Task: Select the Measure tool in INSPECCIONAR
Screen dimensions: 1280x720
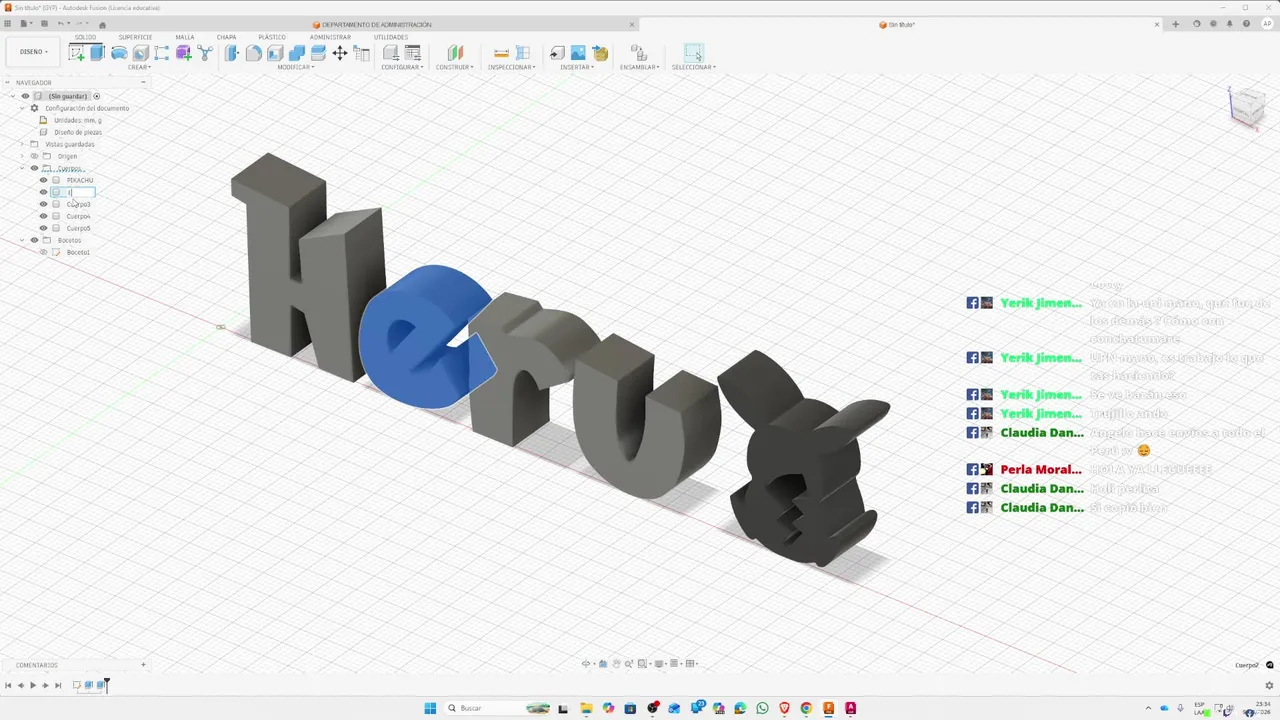Action: click(x=501, y=53)
